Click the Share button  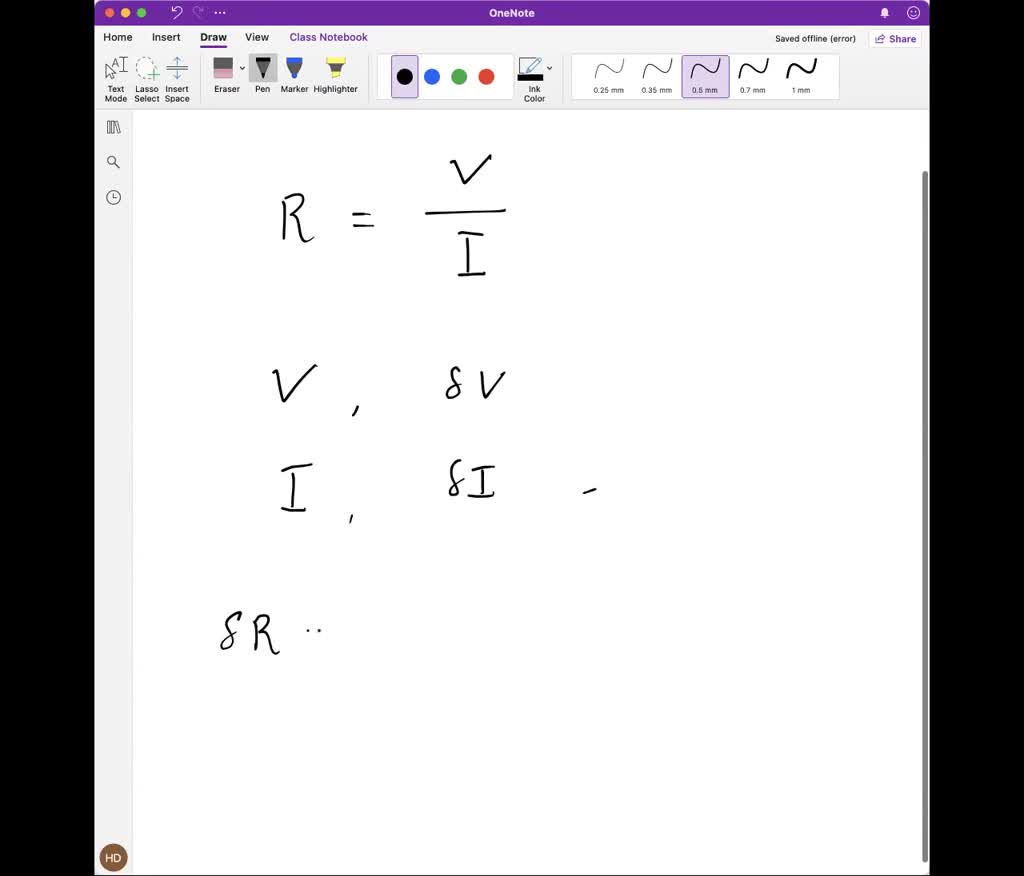(x=895, y=38)
